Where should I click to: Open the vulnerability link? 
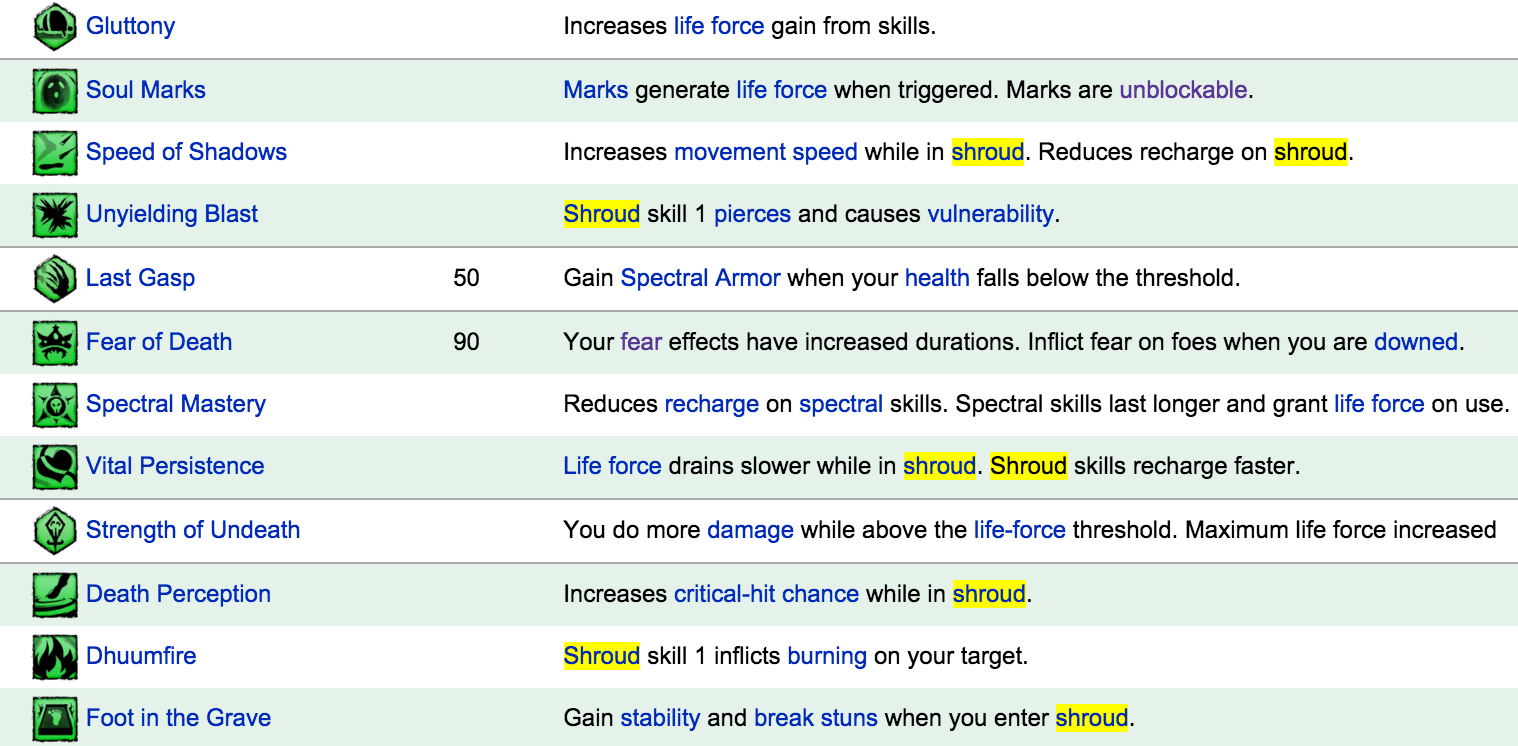pos(990,214)
